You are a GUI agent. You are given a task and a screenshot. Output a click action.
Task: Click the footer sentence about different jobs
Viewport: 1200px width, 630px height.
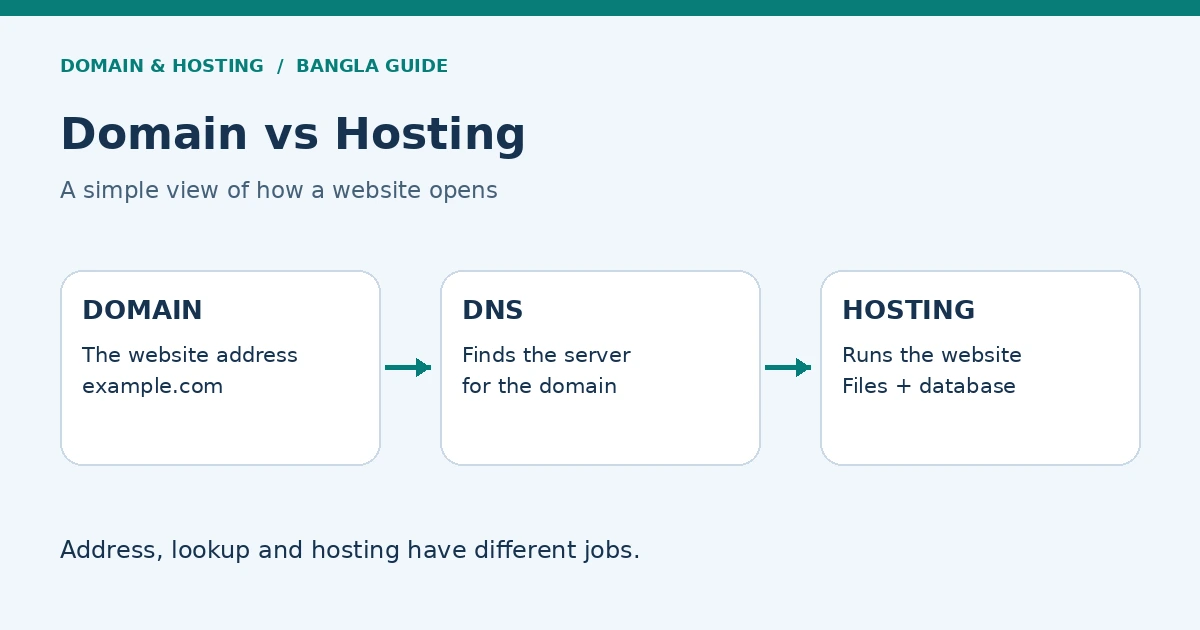pos(350,550)
